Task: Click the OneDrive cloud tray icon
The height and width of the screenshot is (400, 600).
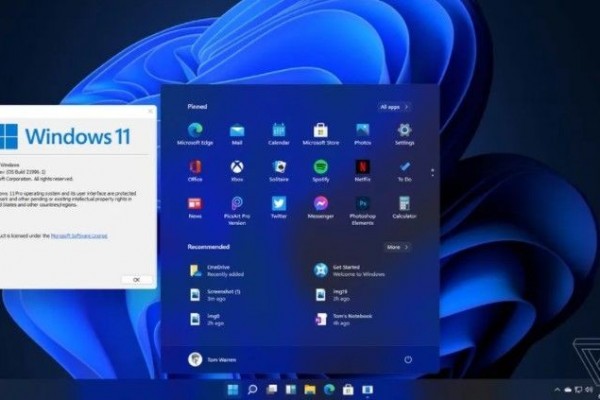Action: pos(568,390)
